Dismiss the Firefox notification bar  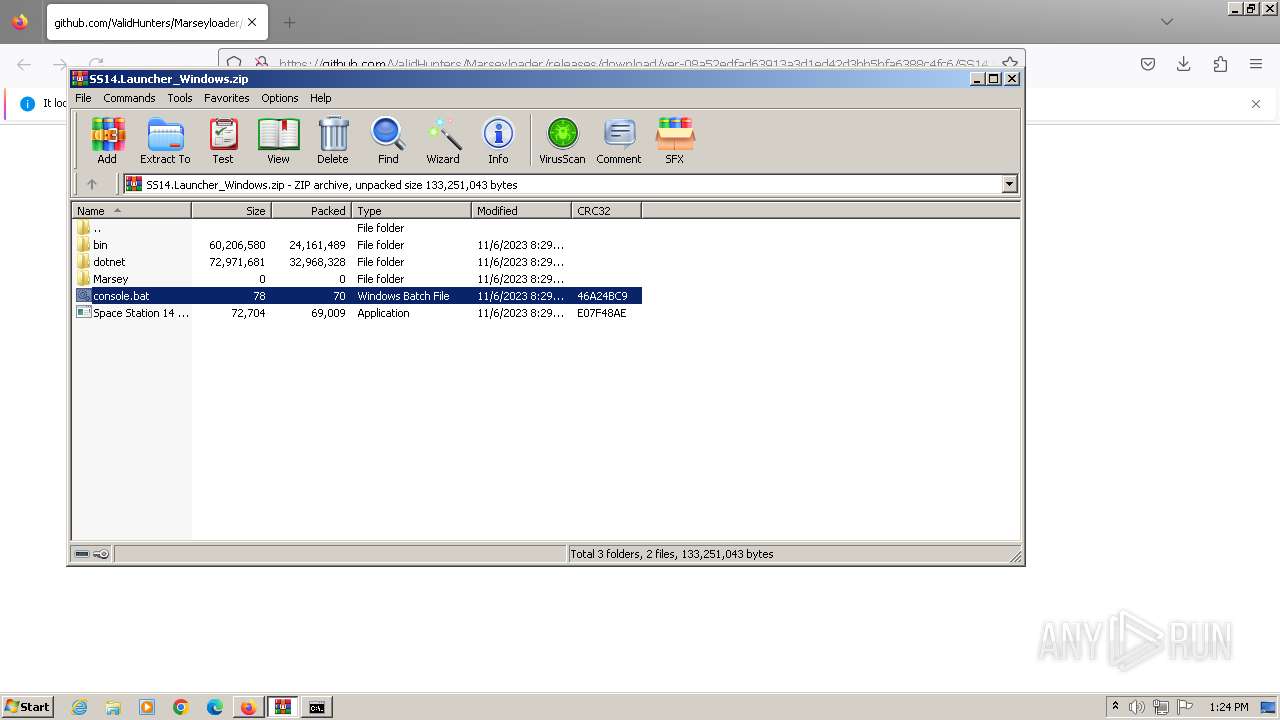pos(1256,104)
